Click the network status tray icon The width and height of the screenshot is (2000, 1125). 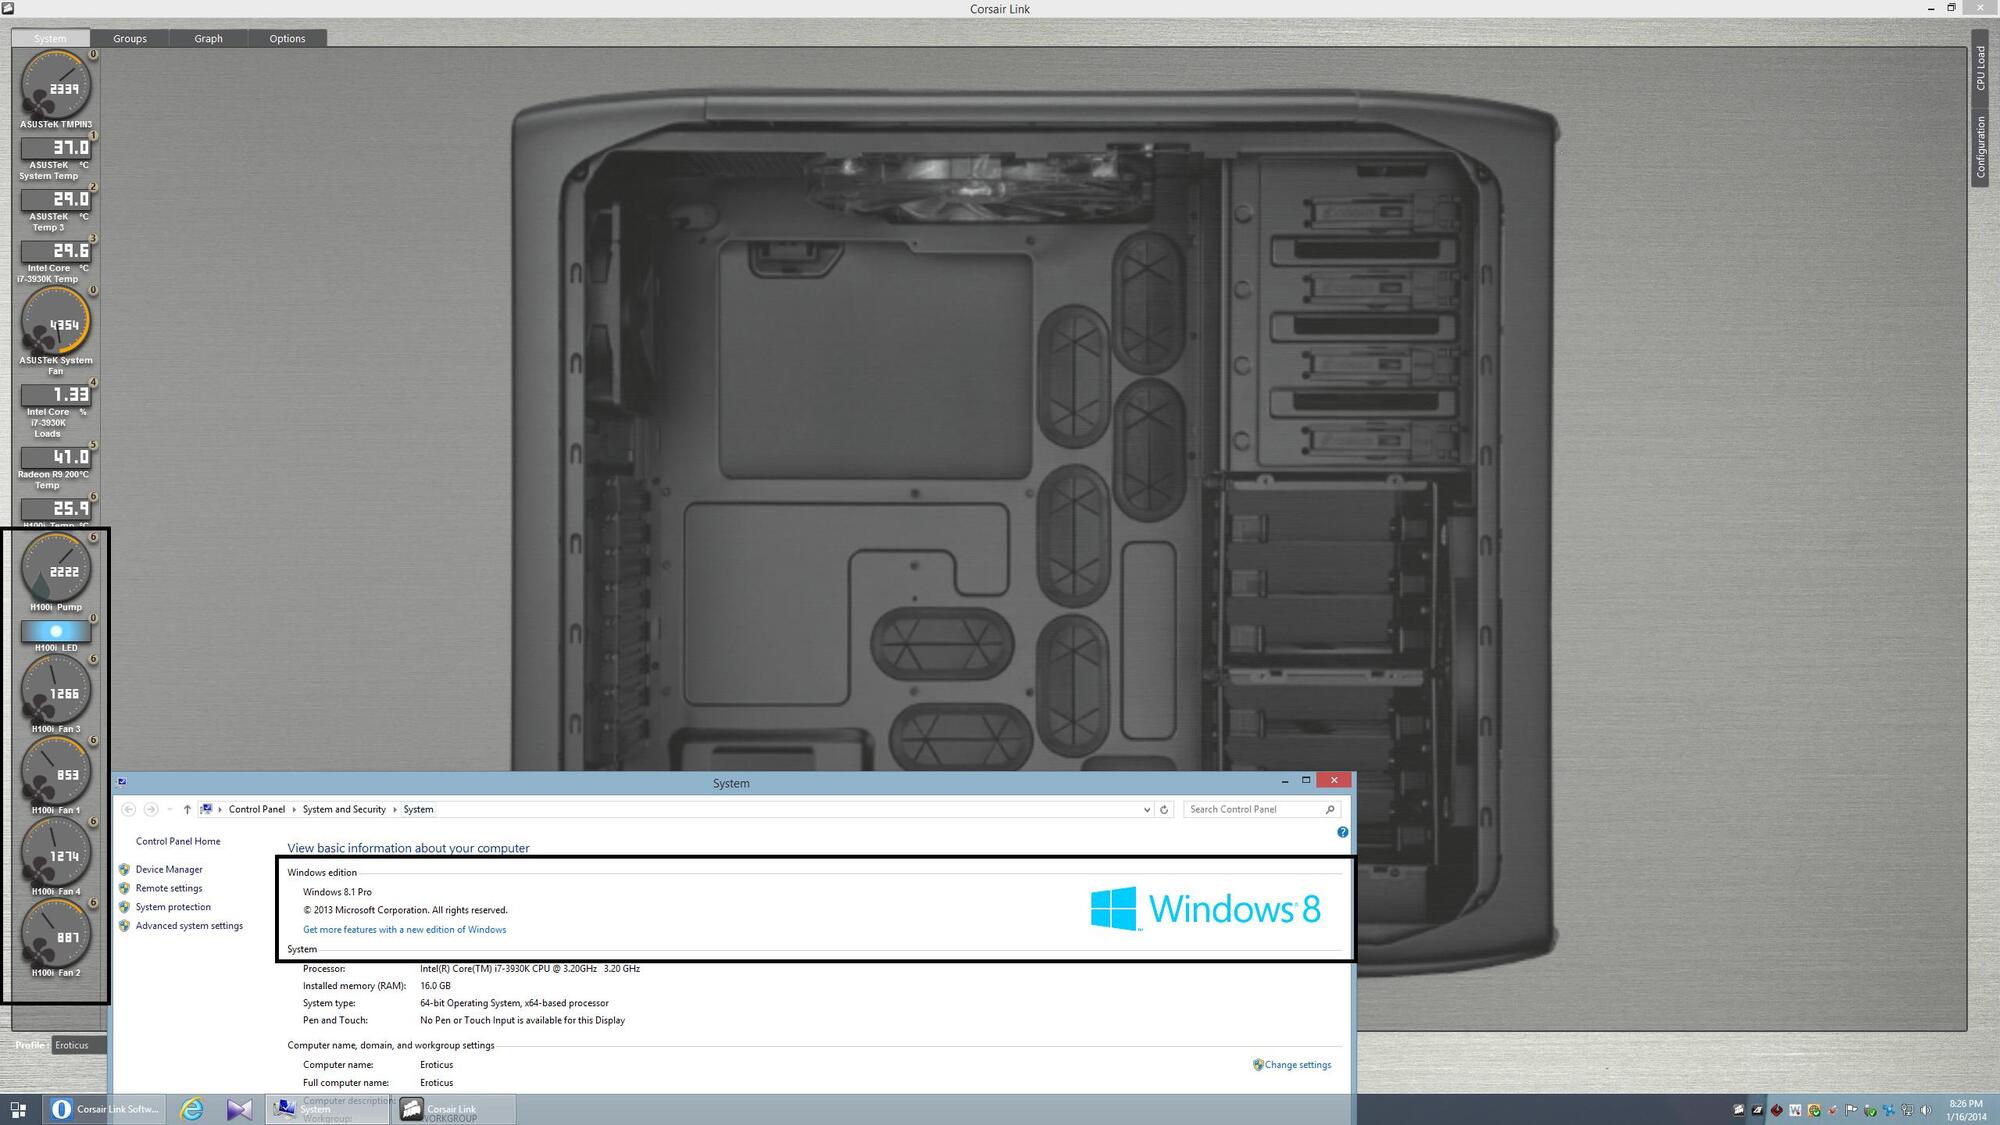pos(1907,1110)
